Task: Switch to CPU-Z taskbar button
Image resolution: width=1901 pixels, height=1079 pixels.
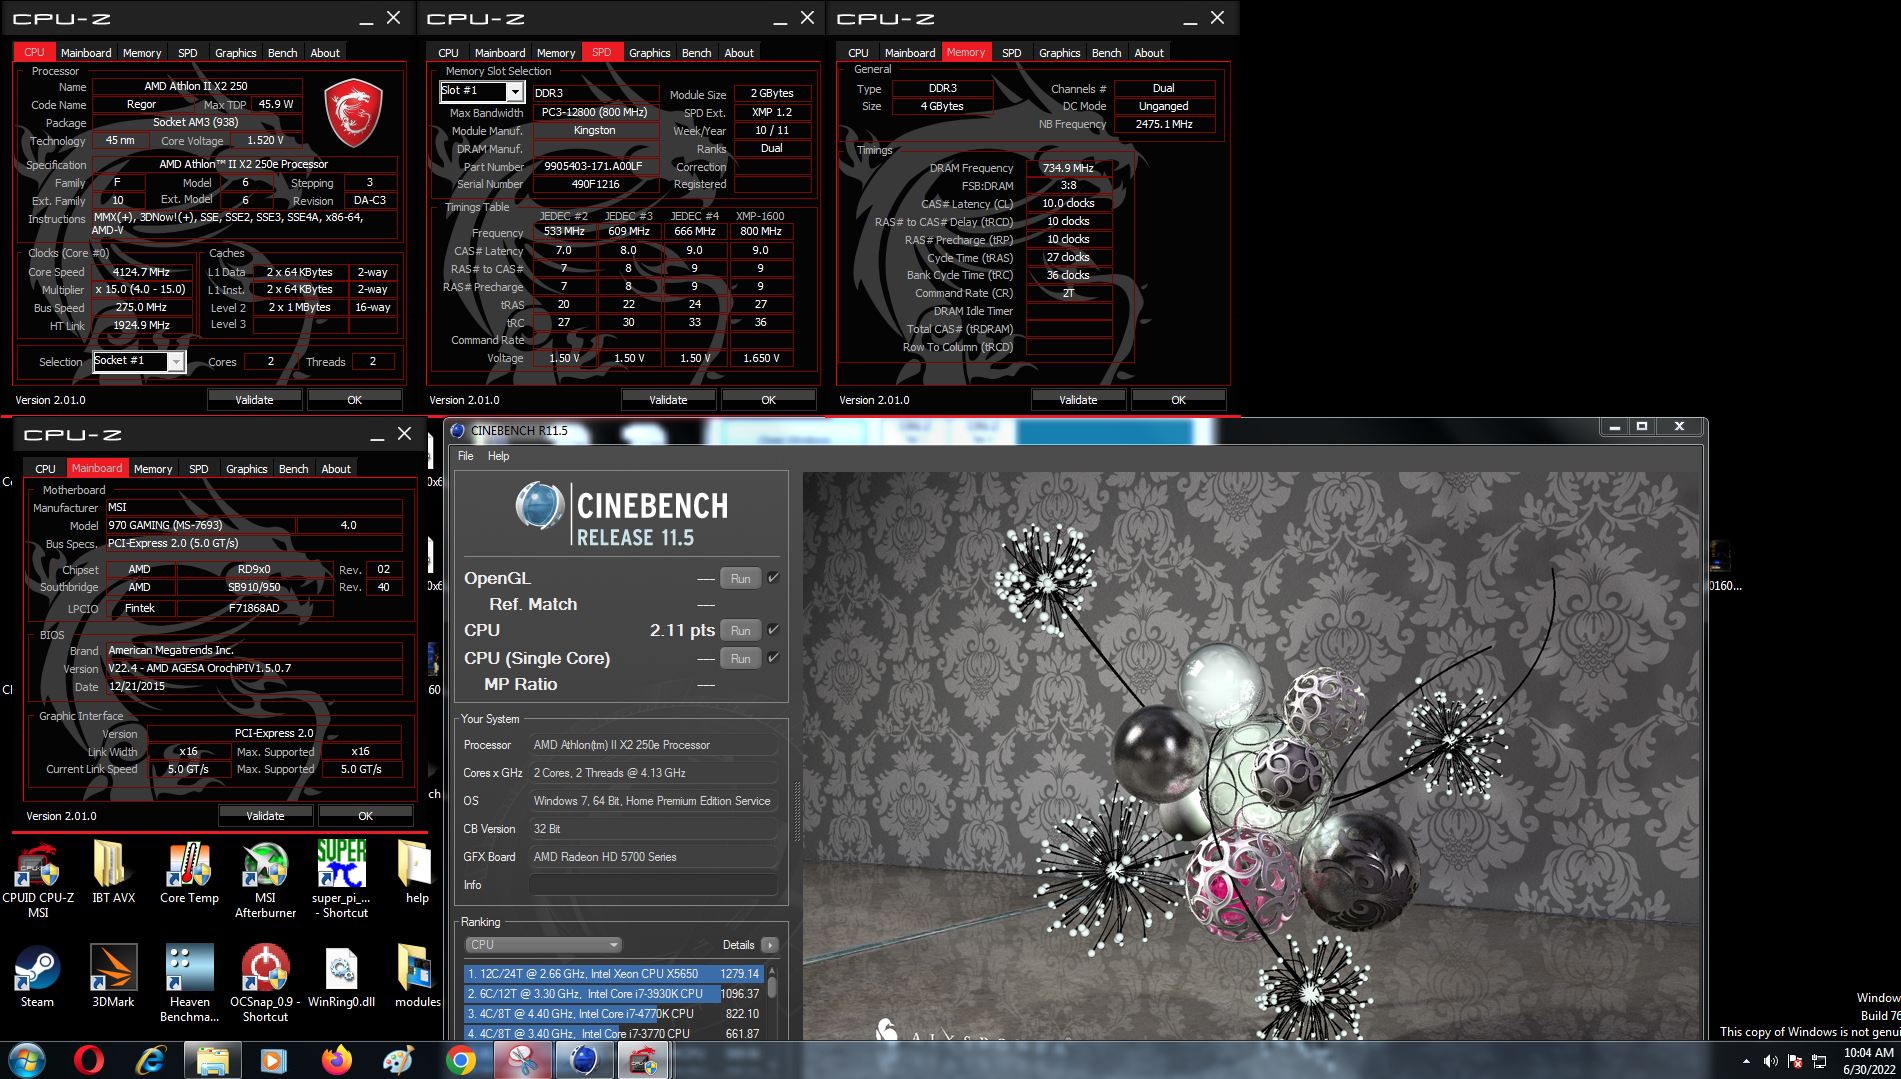Action: (645, 1060)
